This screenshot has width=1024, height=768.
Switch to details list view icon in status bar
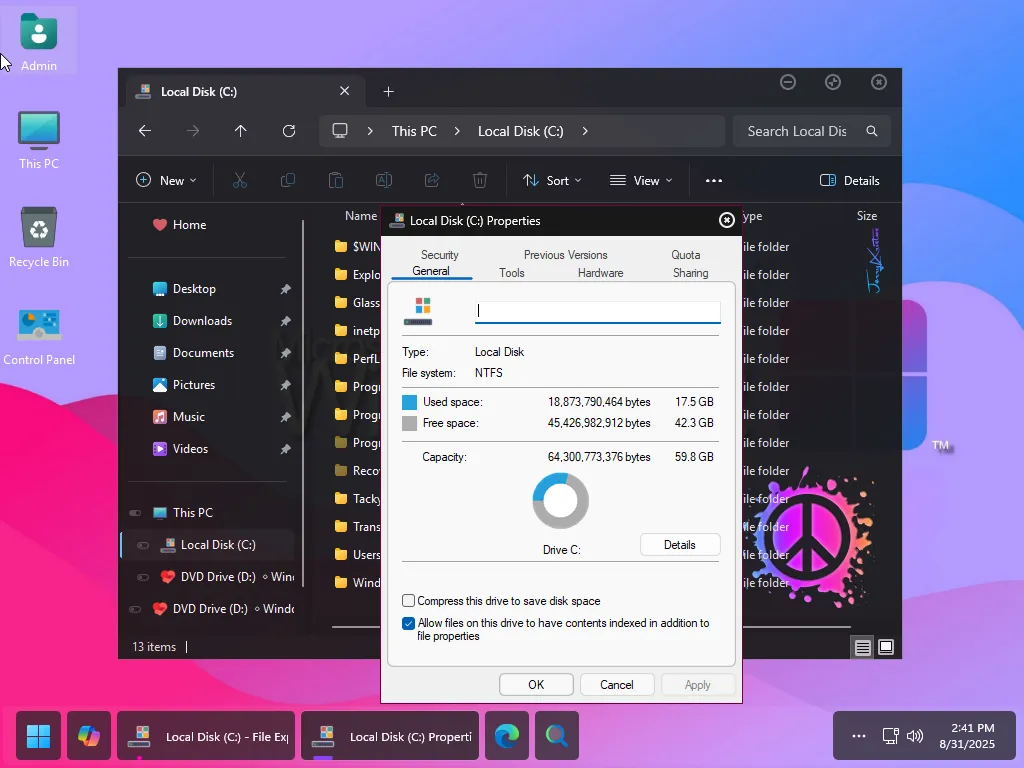pos(863,647)
